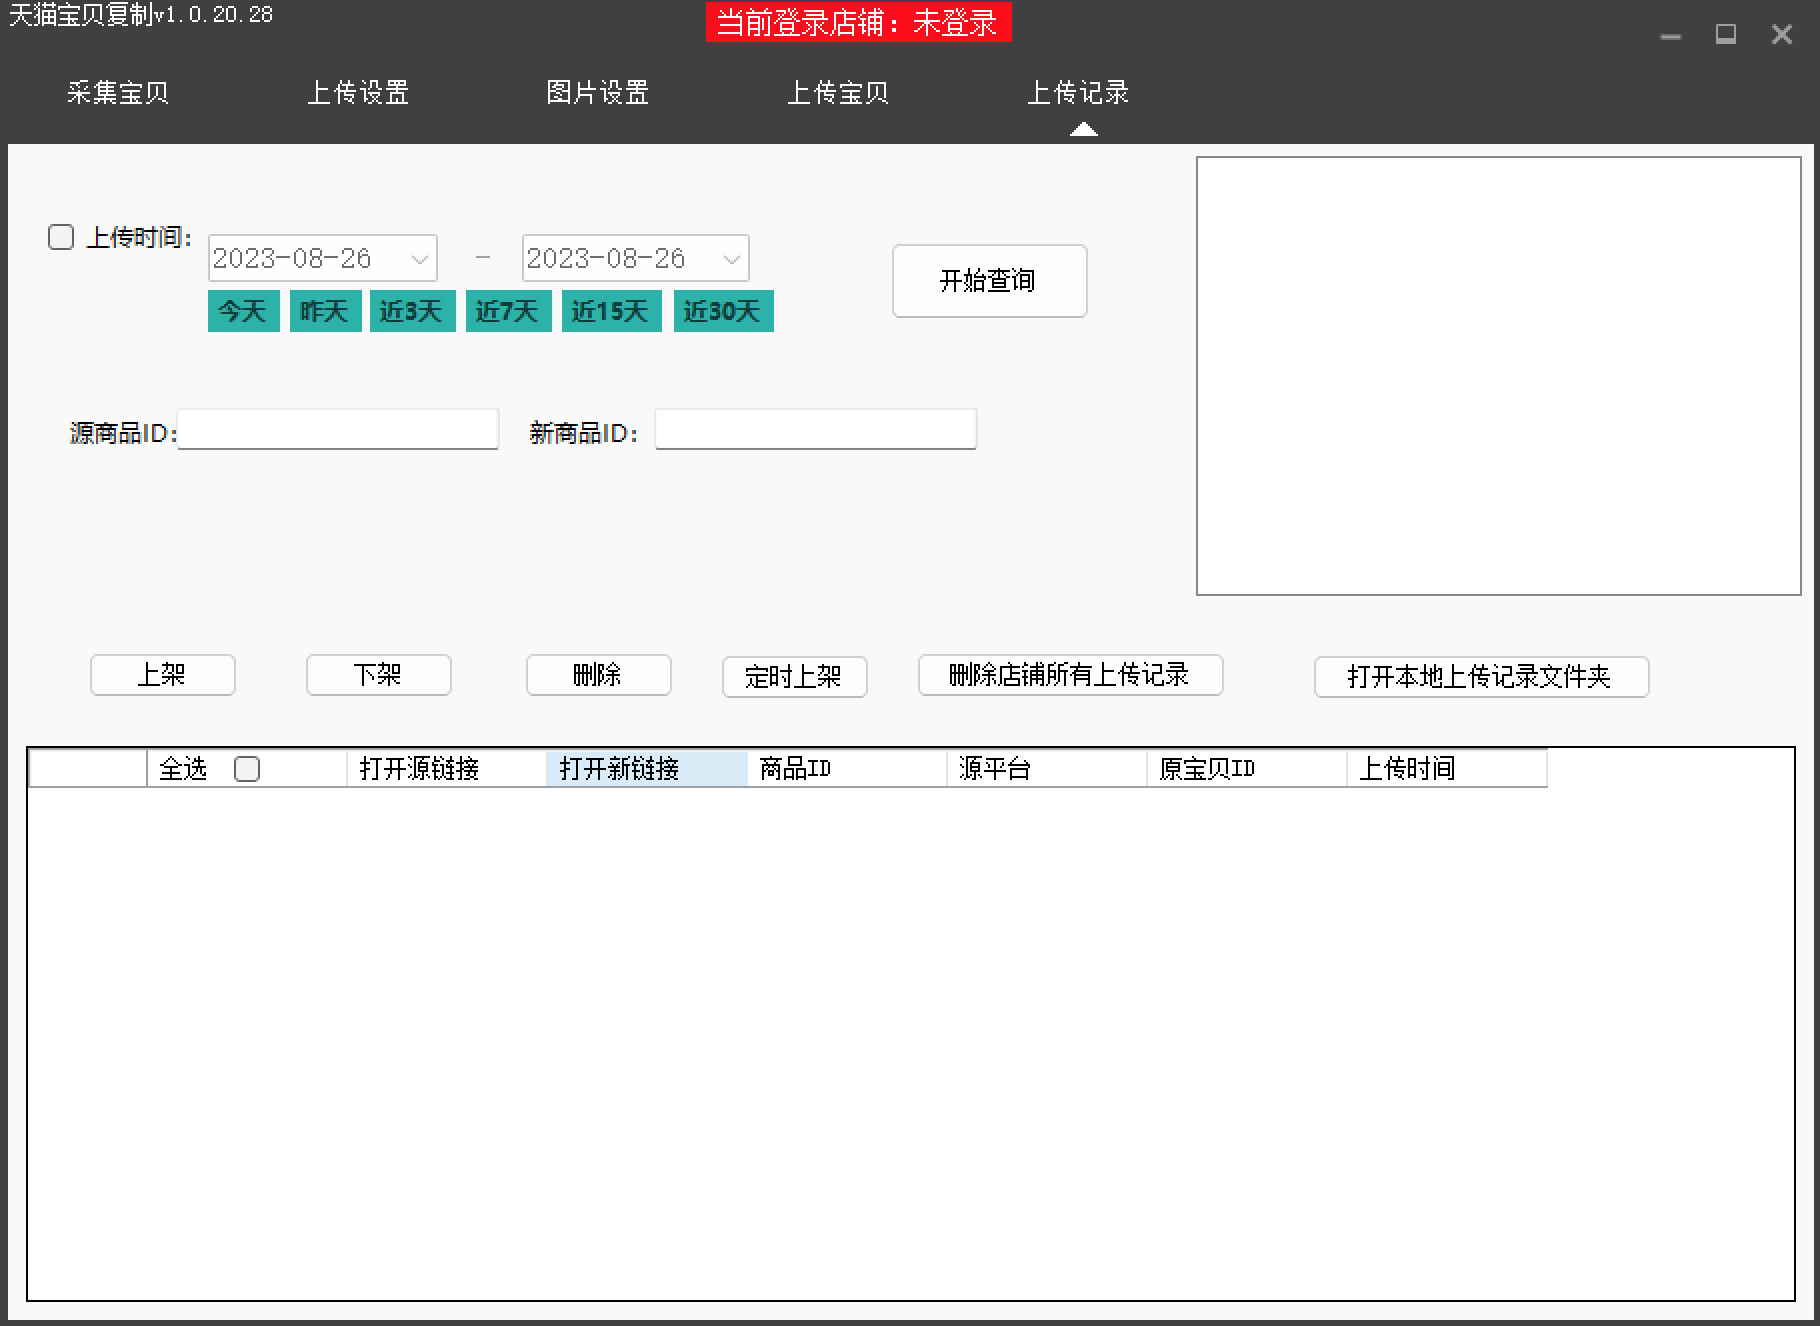Go to the 上传宝贝 tab
The height and width of the screenshot is (1326, 1820).
[838, 93]
